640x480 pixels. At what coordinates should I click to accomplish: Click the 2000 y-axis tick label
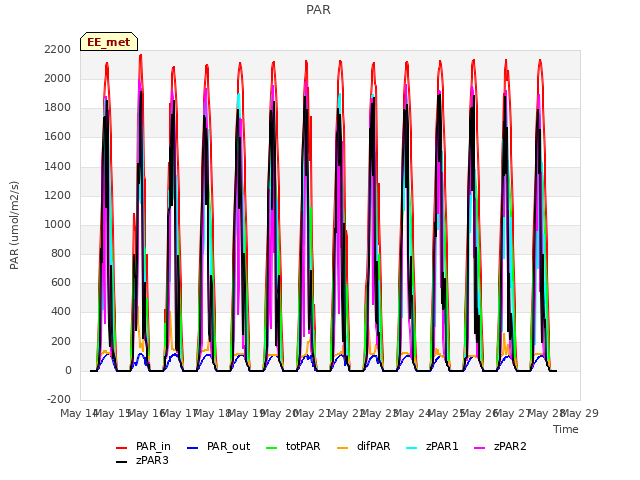58,78
